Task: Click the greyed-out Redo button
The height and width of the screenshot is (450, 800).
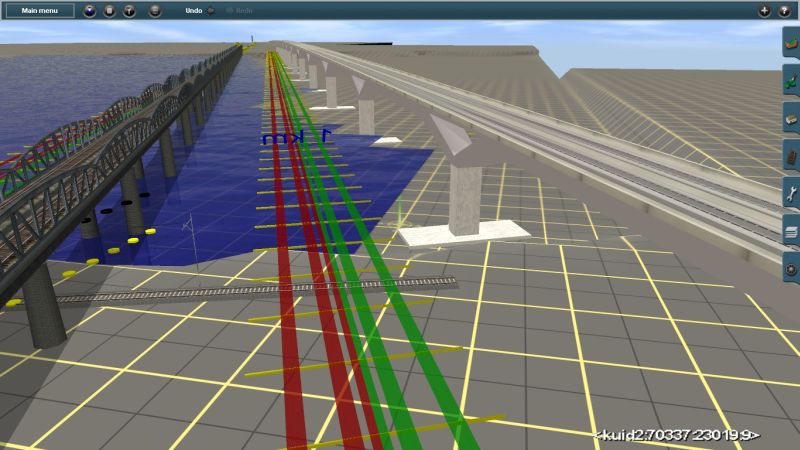Action: point(239,10)
